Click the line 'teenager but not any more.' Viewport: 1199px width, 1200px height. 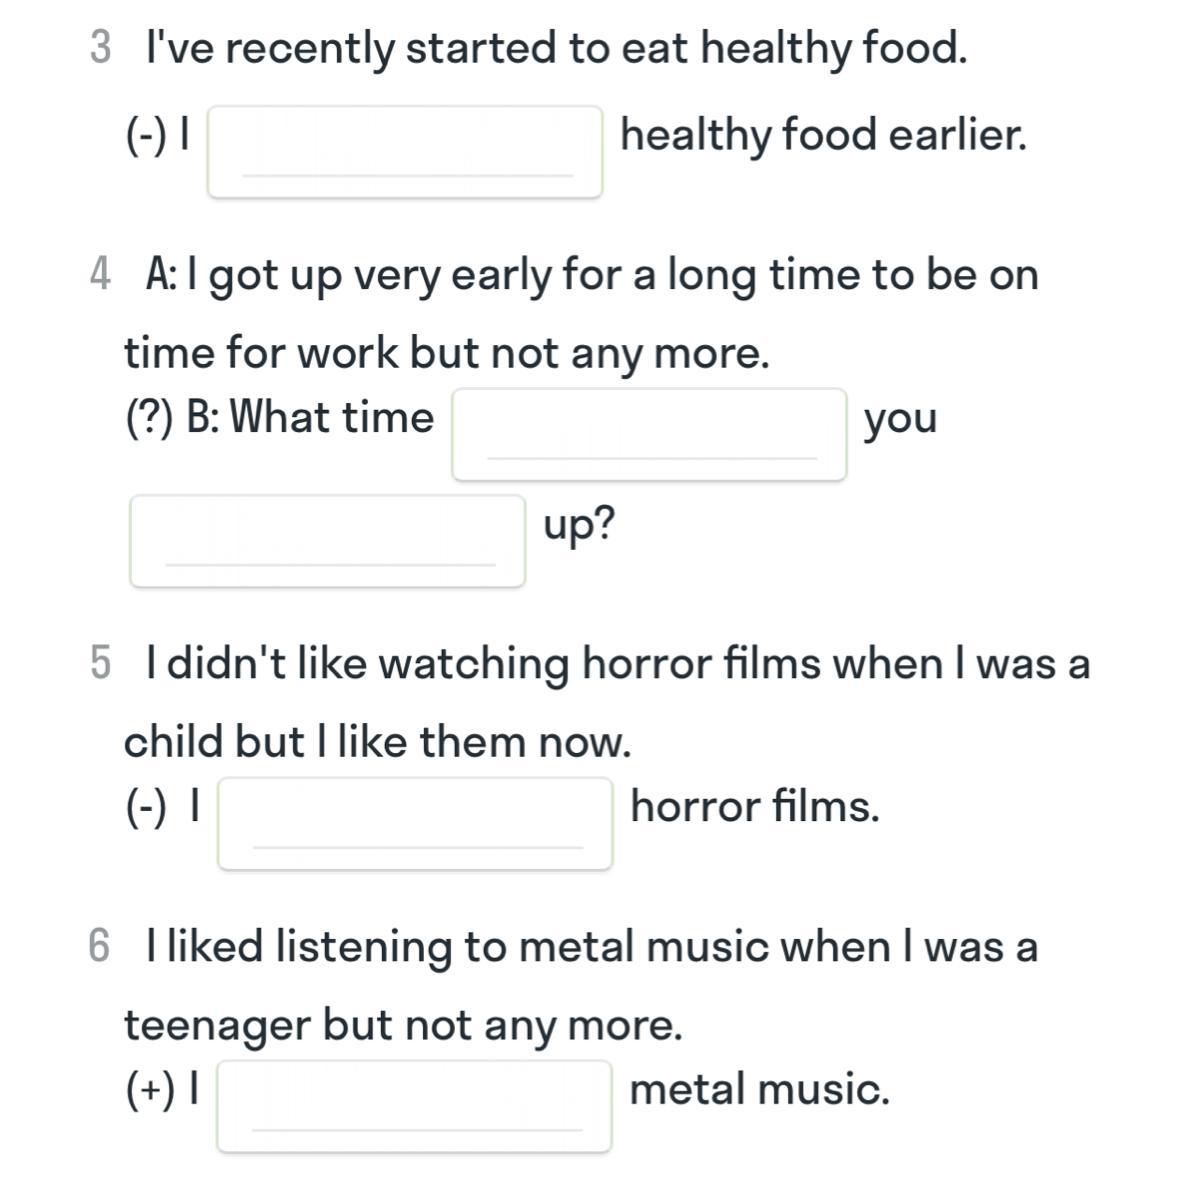pos(403,1025)
